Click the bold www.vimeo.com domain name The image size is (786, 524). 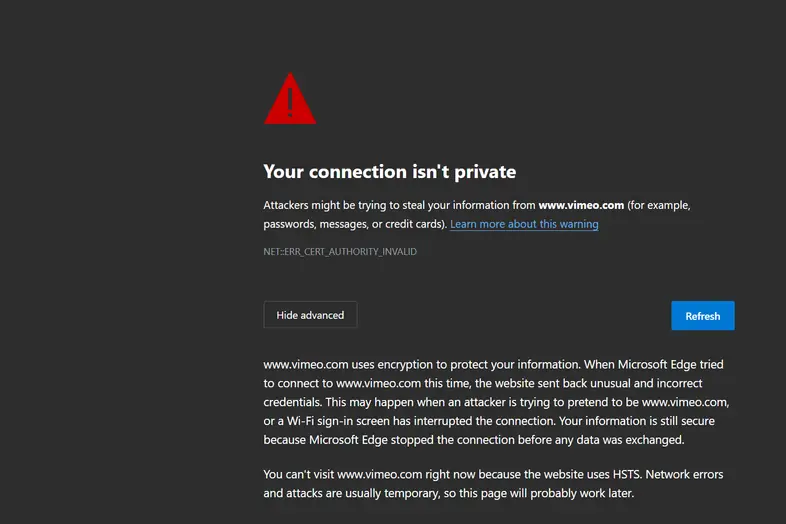pyautogui.click(x=581, y=205)
